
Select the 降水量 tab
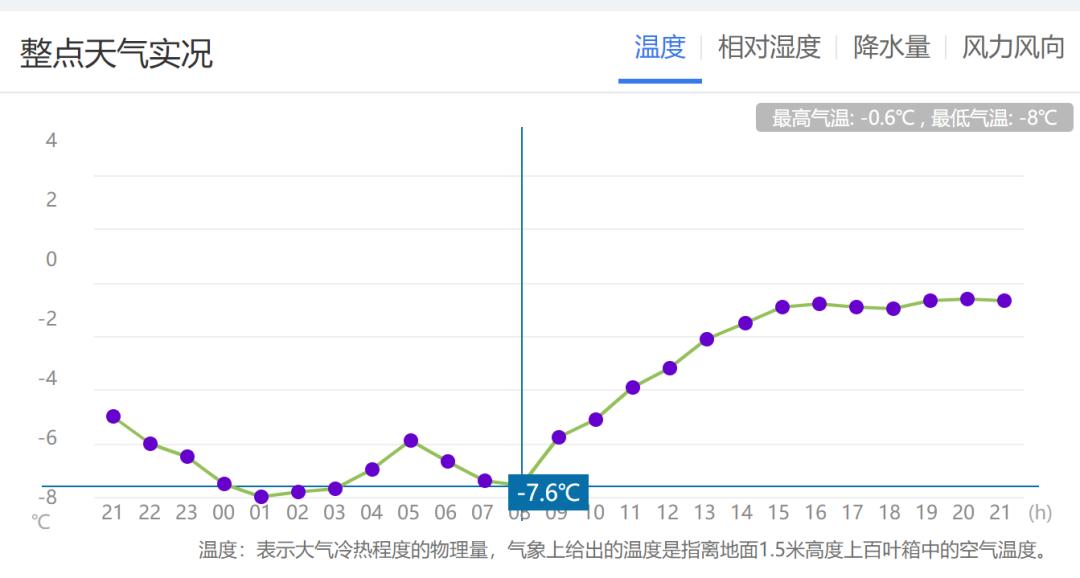click(x=891, y=47)
